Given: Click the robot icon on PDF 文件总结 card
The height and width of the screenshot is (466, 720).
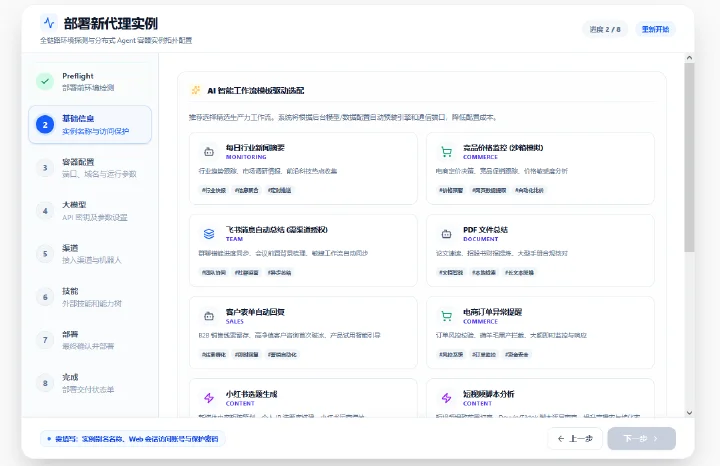Looking at the screenshot, I should (446, 234).
